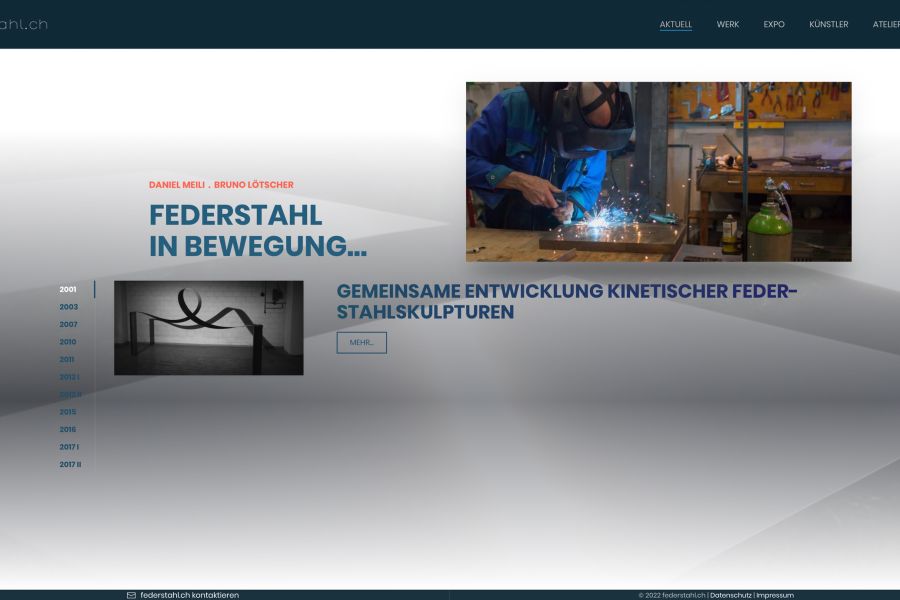Click the © 2022 federstahl.ch text

672,595
